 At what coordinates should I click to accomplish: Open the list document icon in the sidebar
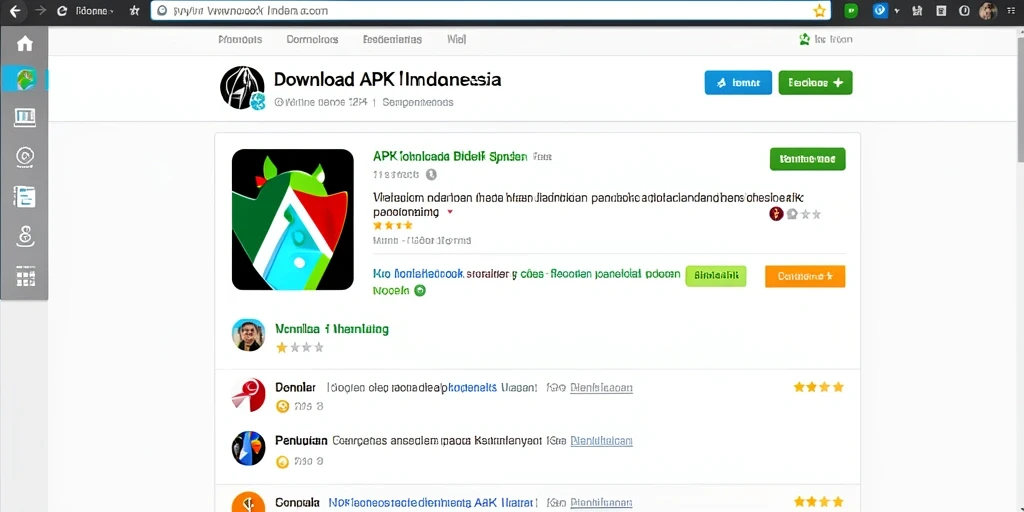(25, 197)
